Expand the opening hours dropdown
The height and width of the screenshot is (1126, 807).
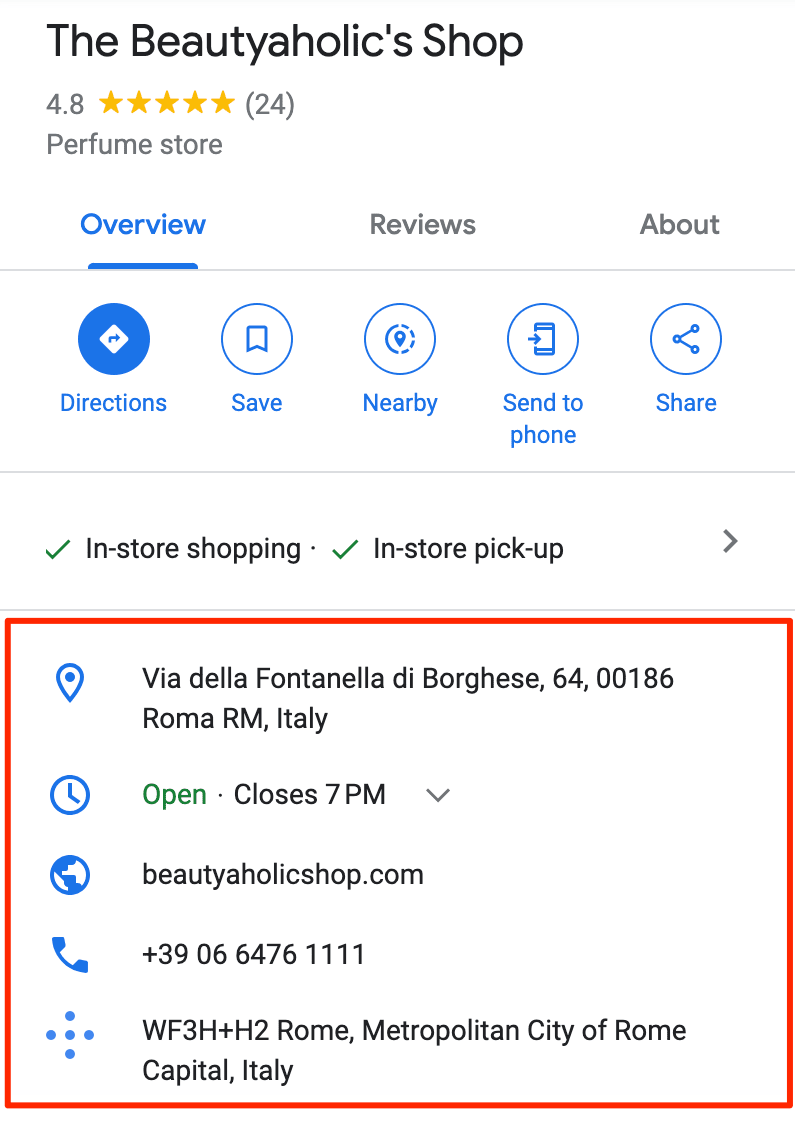(x=437, y=795)
